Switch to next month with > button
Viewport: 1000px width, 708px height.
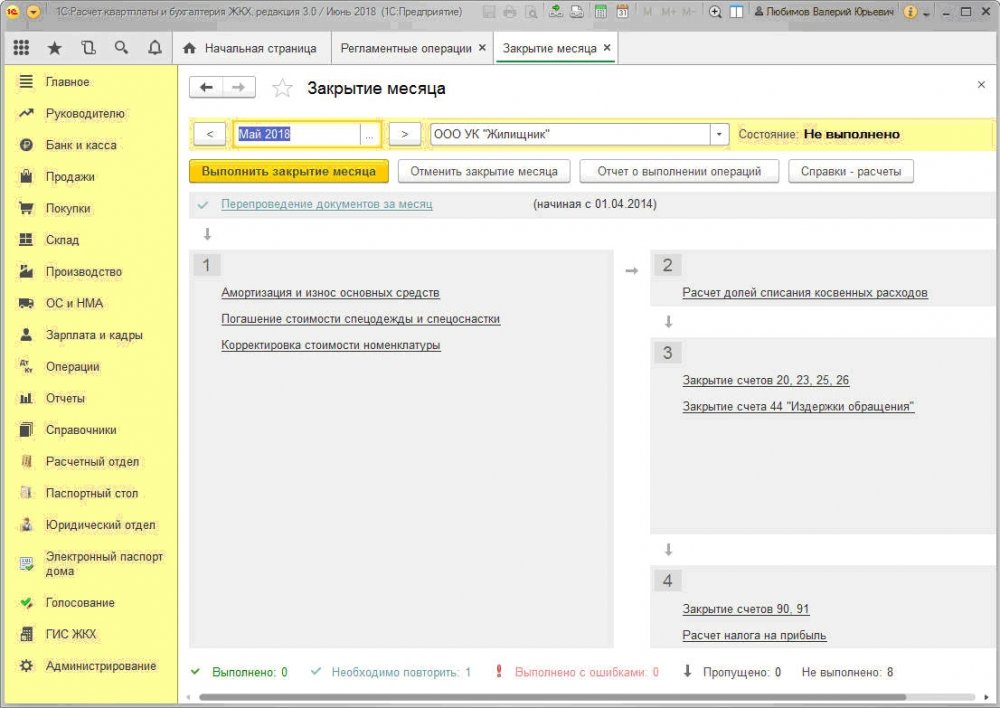tap(404, 134)
